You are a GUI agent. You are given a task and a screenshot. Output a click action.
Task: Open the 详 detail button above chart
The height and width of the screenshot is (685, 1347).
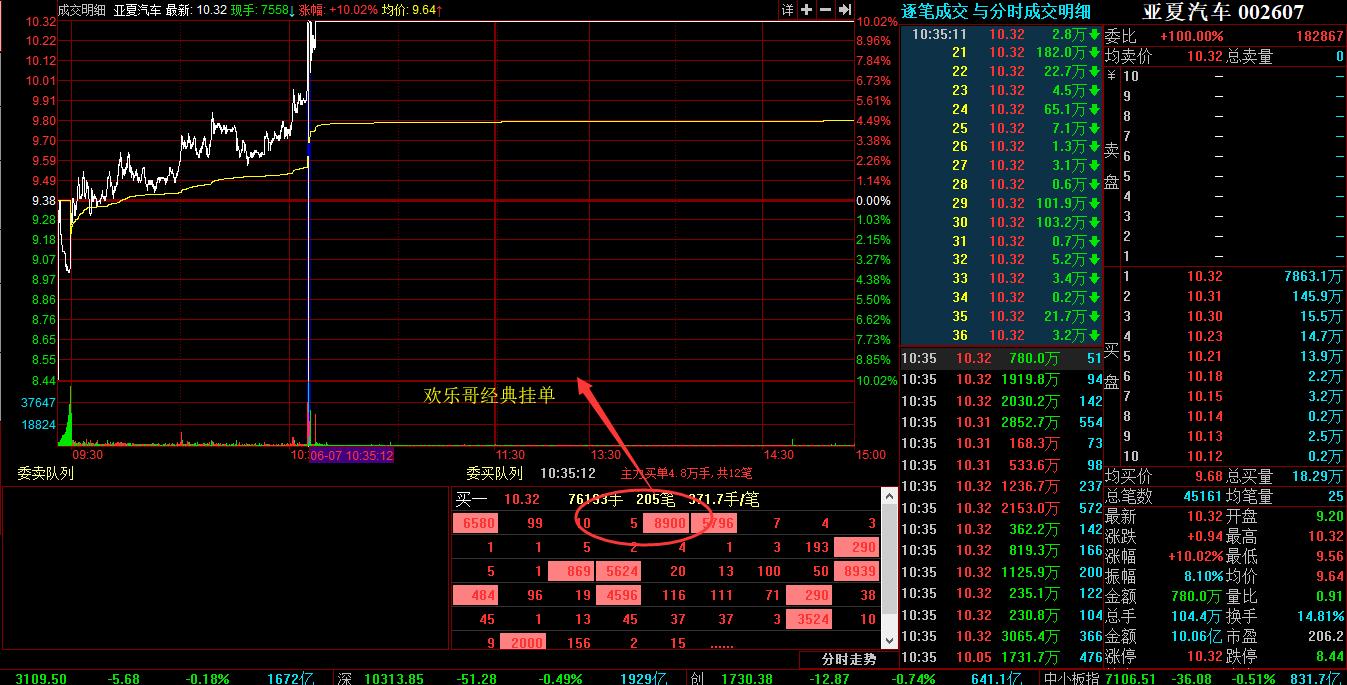pos(787,10)
